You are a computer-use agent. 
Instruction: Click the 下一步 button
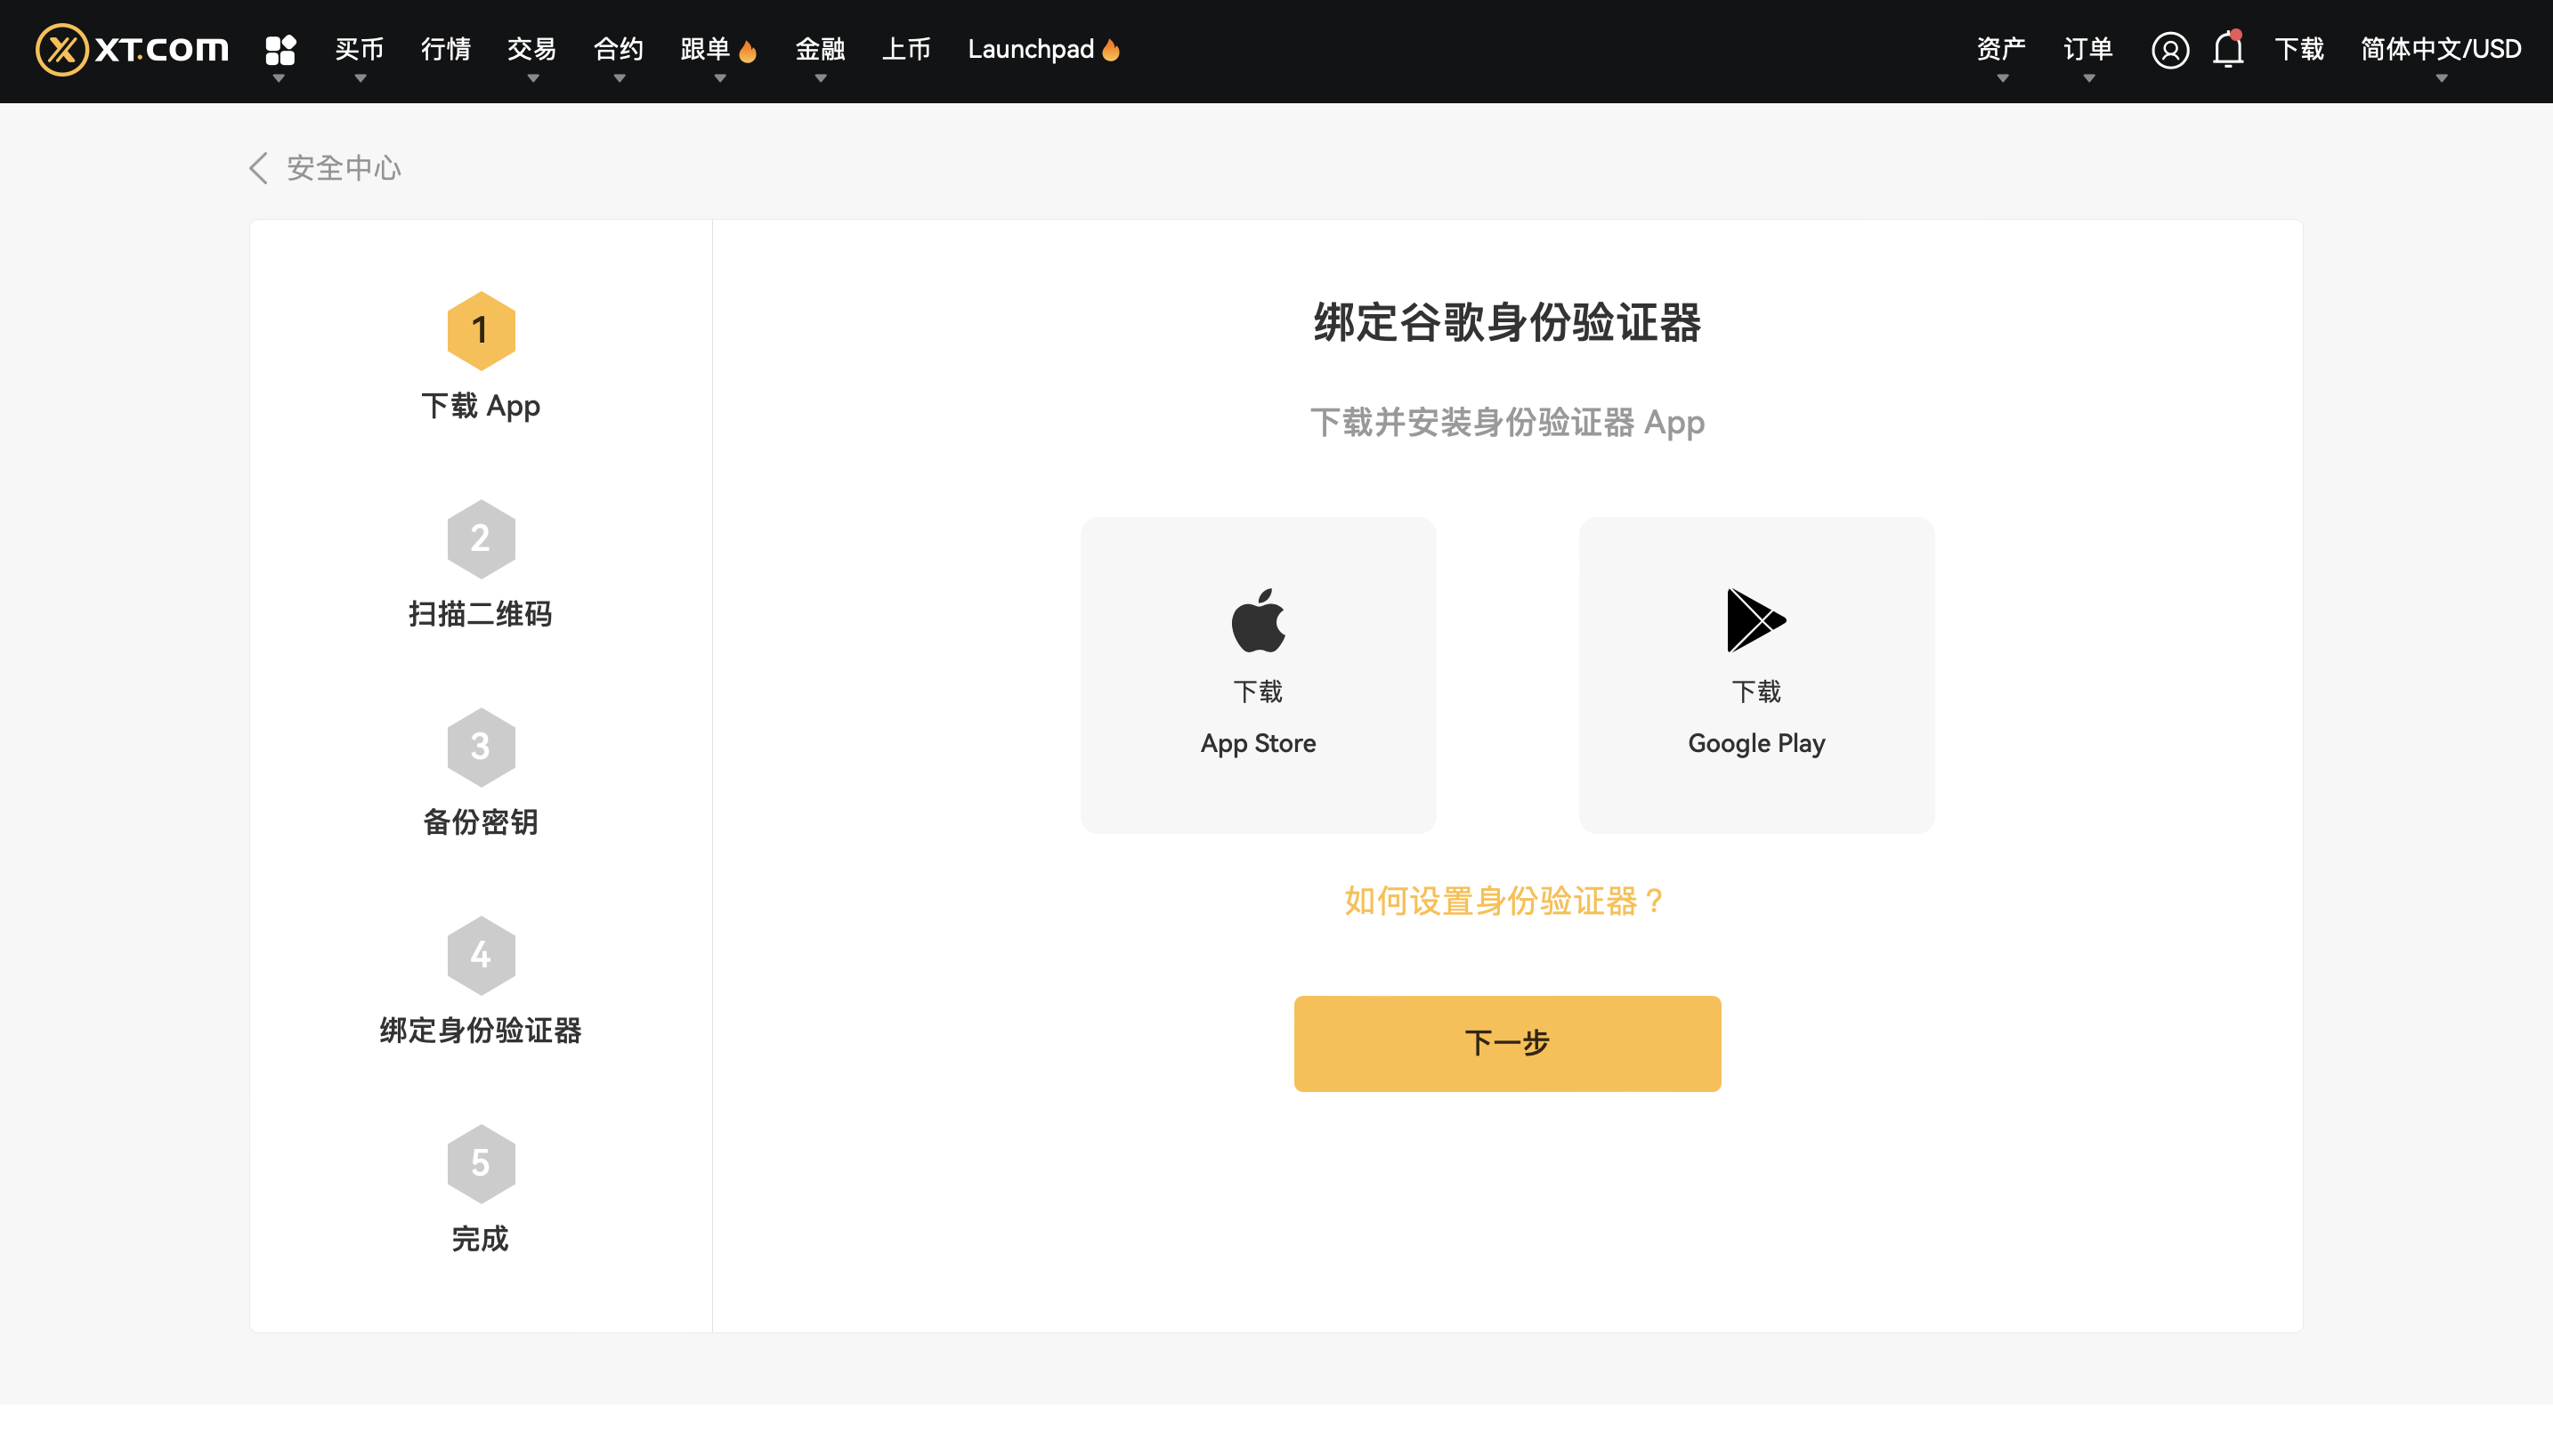(1507, 1043)
